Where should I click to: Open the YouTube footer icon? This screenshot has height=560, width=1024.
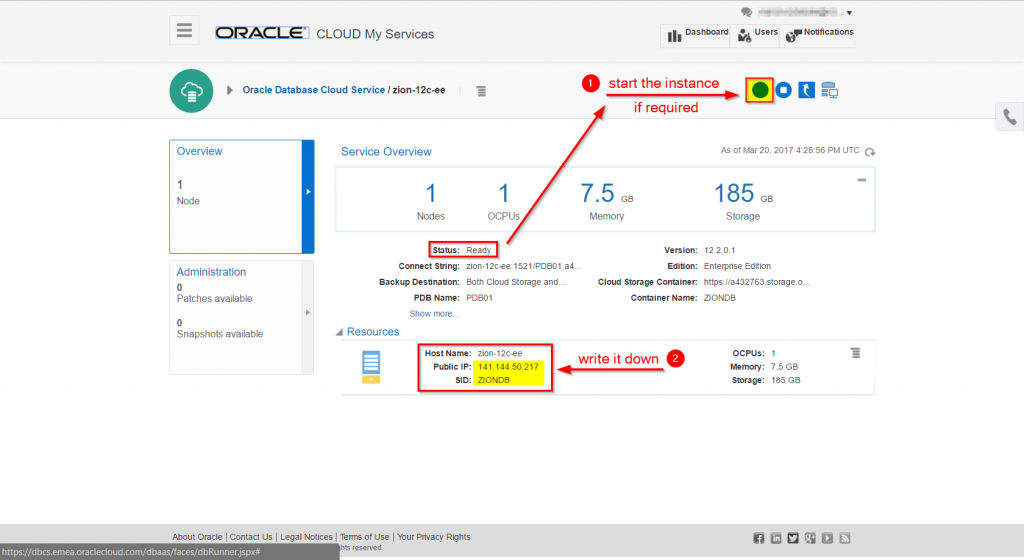click(827, 538)
